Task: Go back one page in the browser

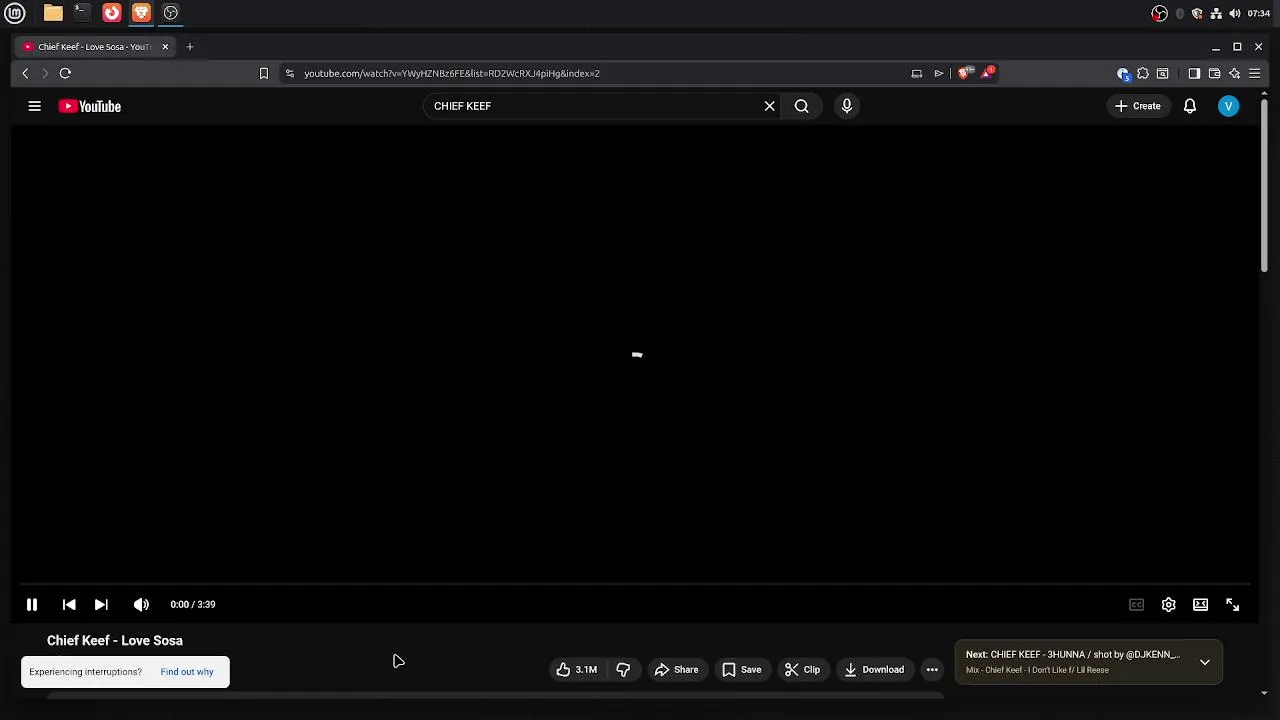Action: tap(25, 73)
